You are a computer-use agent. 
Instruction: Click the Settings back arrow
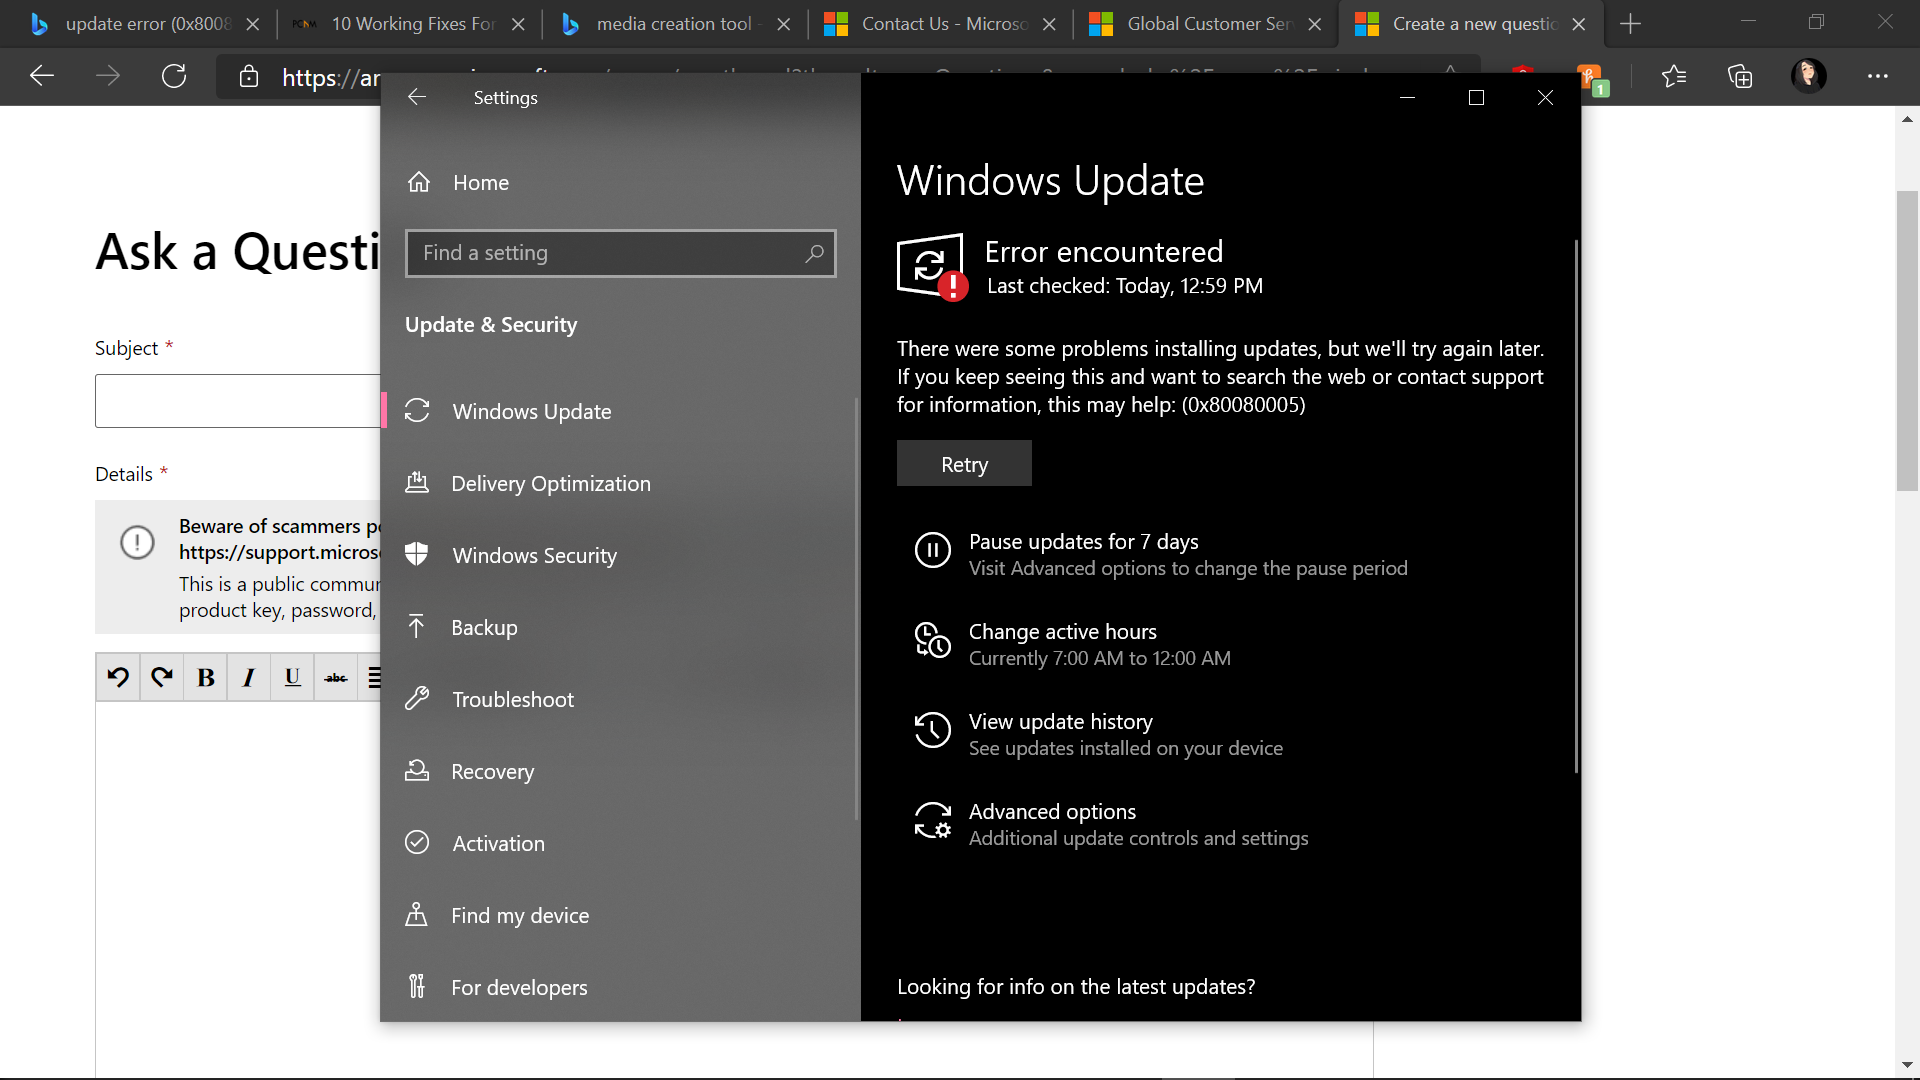[x=417, y=97]
